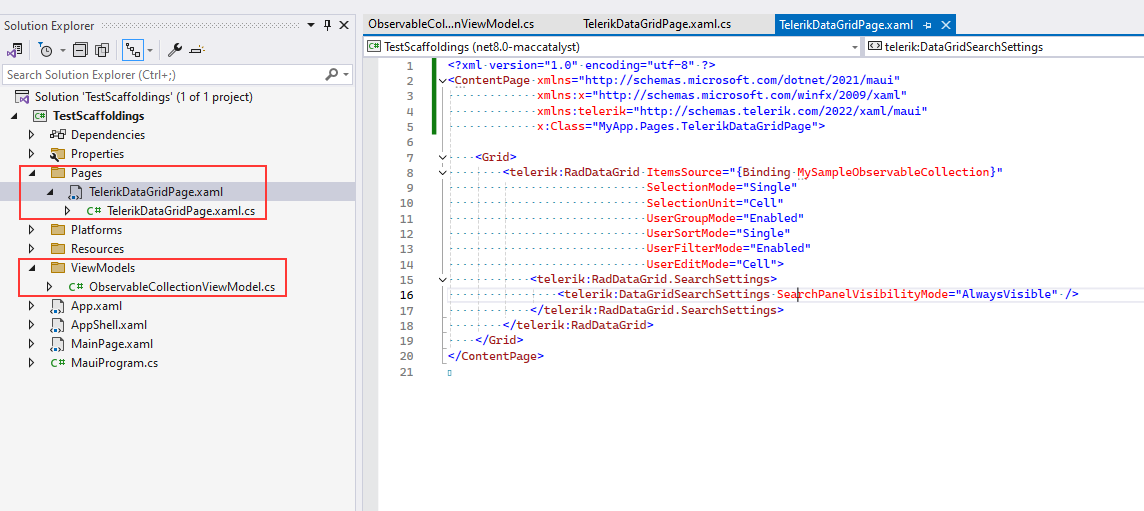Expand the Resources folder
Viewport: 1144px width, 511px height.
coord(32,249)
